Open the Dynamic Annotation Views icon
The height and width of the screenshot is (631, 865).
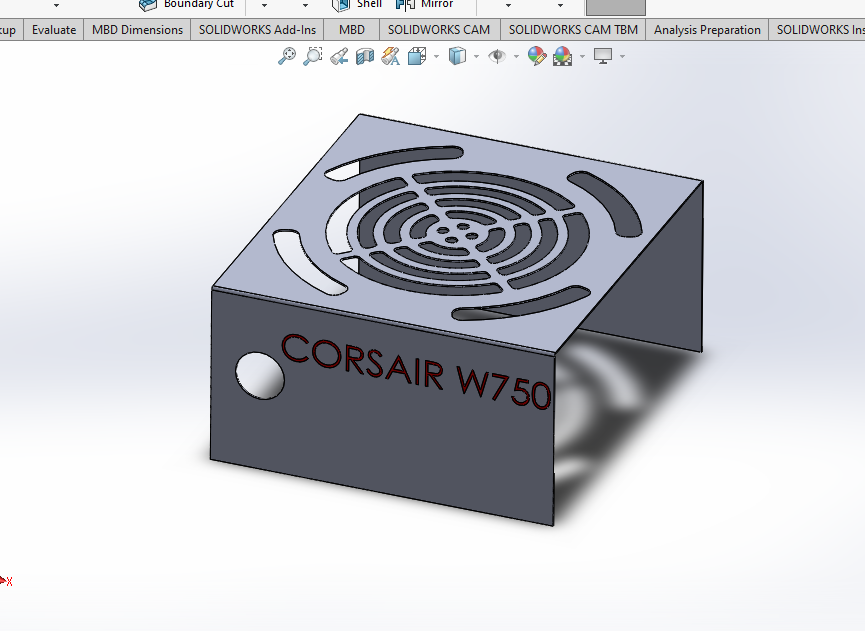[391, 57]
